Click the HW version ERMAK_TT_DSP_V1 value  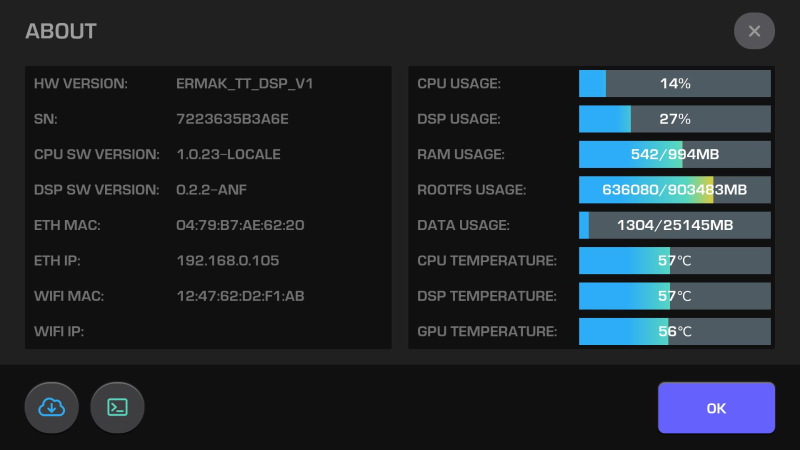(x=244, y=84)
